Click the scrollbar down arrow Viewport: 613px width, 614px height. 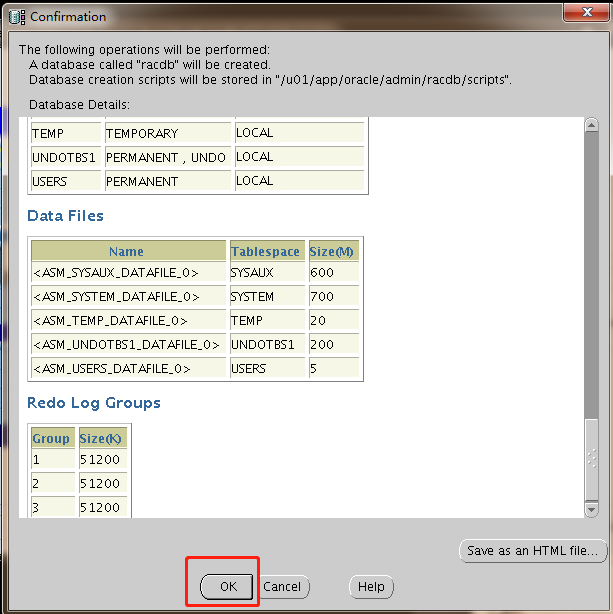click(591, 509)
